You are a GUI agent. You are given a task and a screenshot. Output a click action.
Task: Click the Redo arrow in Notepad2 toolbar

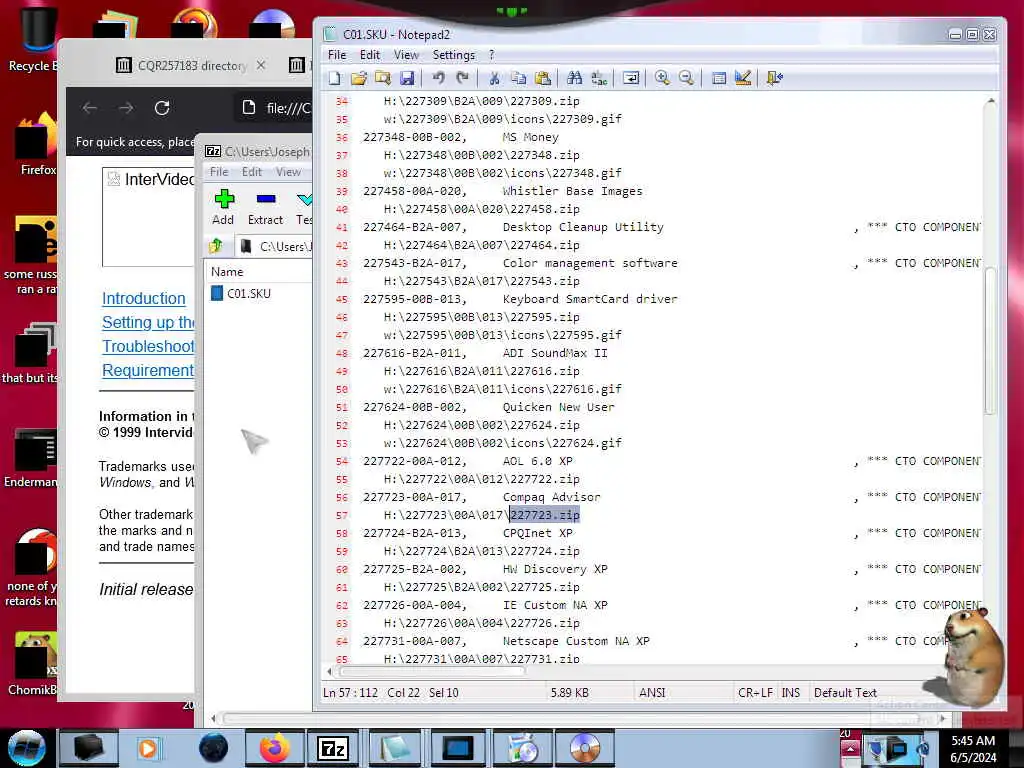click(x=462, y=78)
